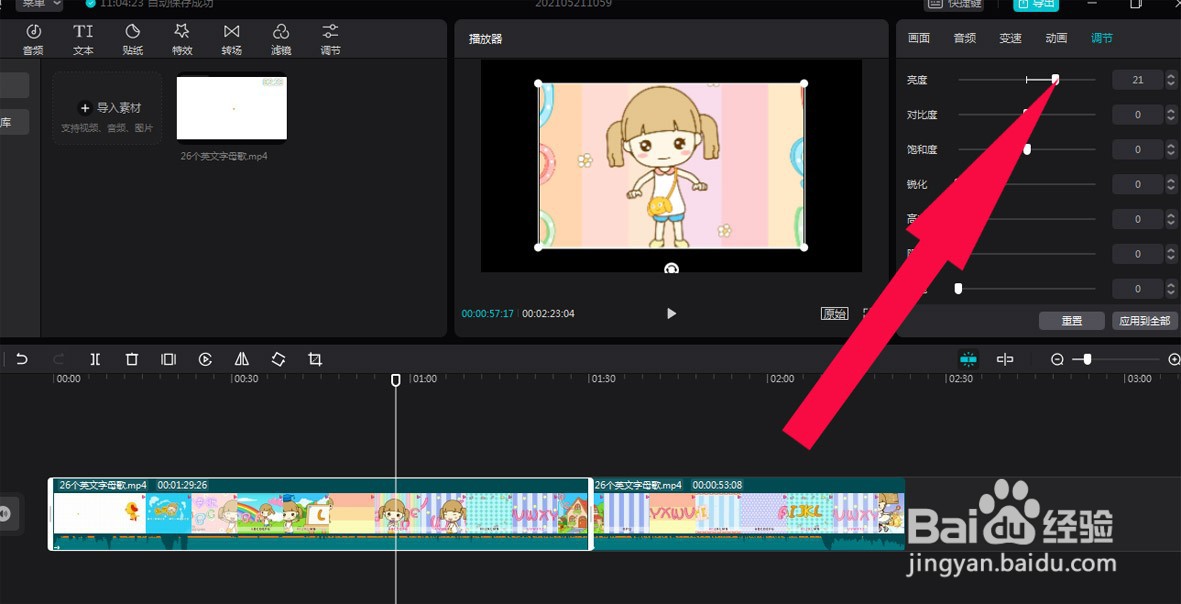The image size is (1181, 604).
Task: Apply freeze frame to the selected clip
Action: (x=168, y=360)
